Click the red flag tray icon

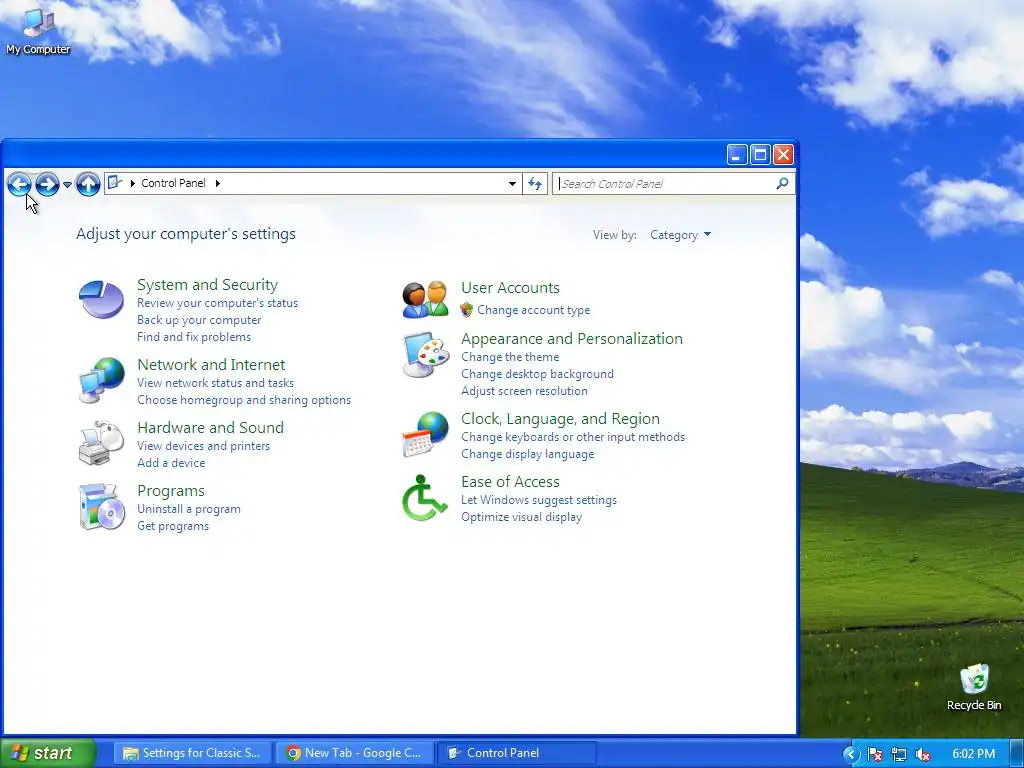[x=875, y=754]
